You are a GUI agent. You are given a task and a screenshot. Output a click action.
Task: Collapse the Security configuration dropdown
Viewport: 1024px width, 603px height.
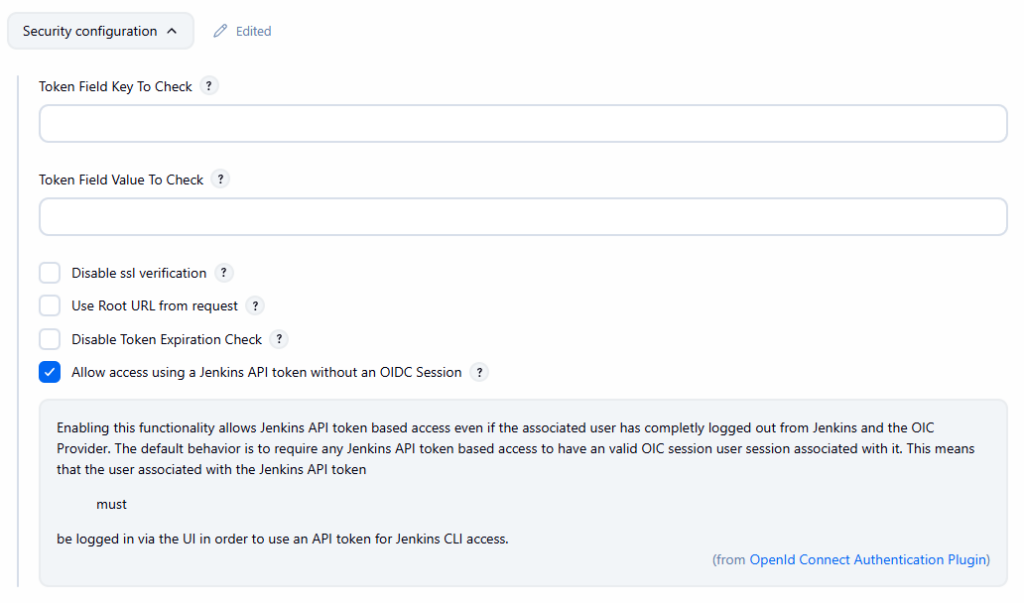tap(100, 31)
